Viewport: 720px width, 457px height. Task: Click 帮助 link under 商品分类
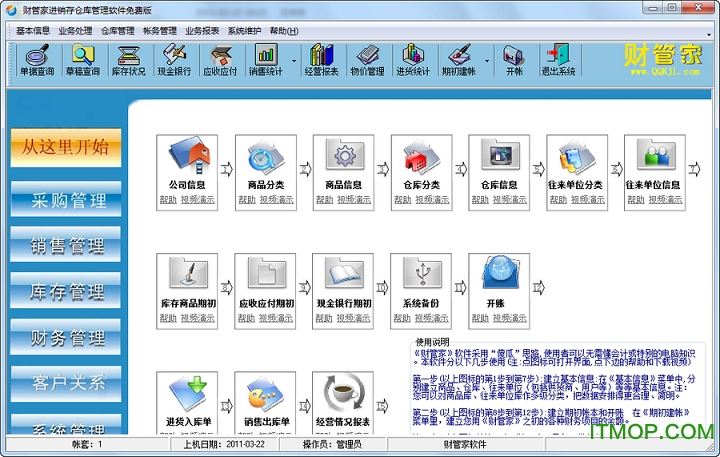247,200
